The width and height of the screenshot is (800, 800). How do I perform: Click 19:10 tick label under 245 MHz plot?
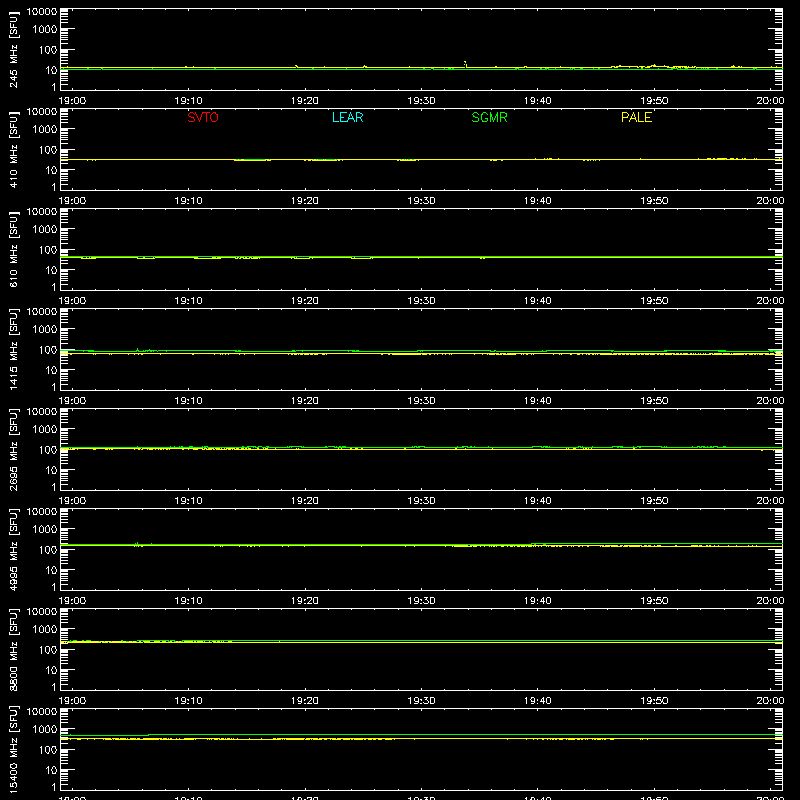click(x=188, y=101)
